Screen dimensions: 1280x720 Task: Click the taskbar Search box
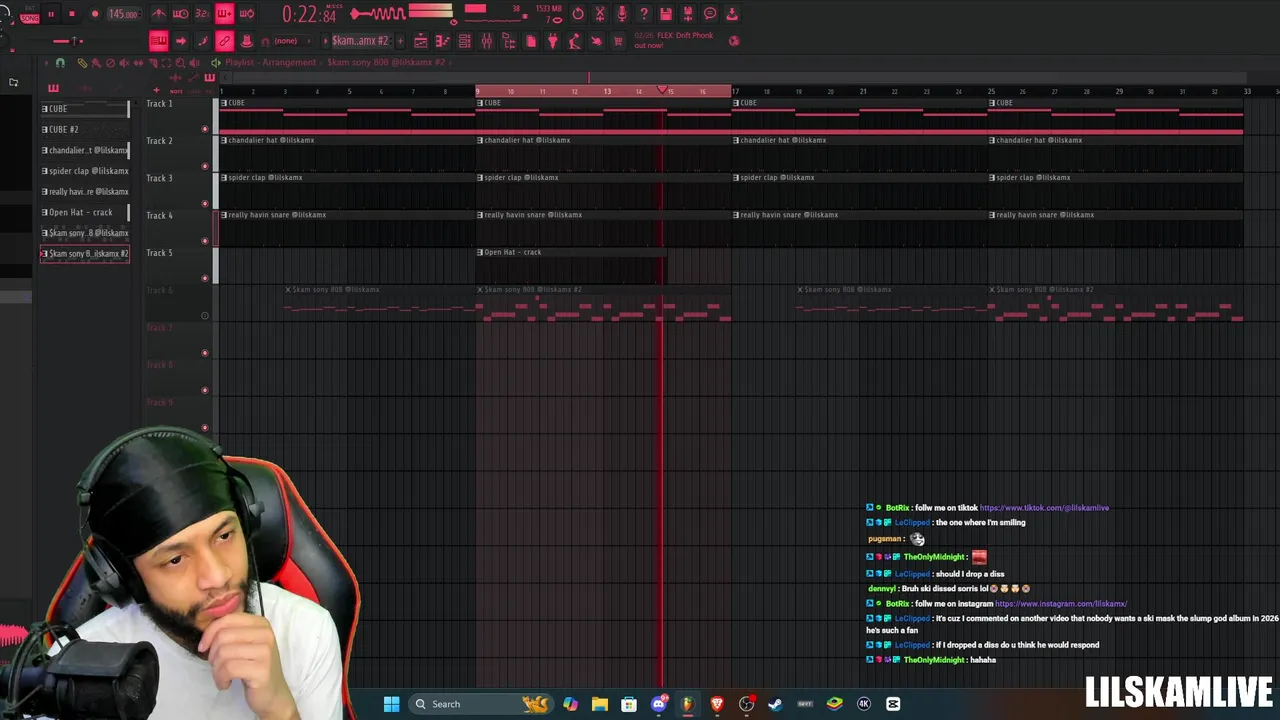481,704
